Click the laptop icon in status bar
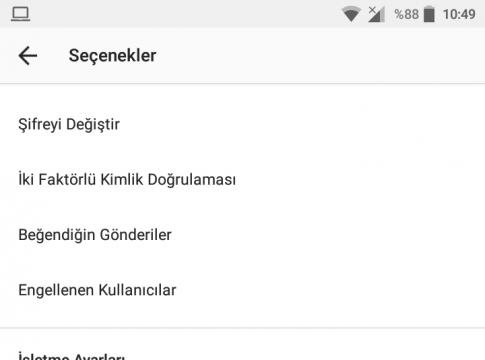Image resolution: width=485 pixels, height=360 pixels. click(21, 14)
